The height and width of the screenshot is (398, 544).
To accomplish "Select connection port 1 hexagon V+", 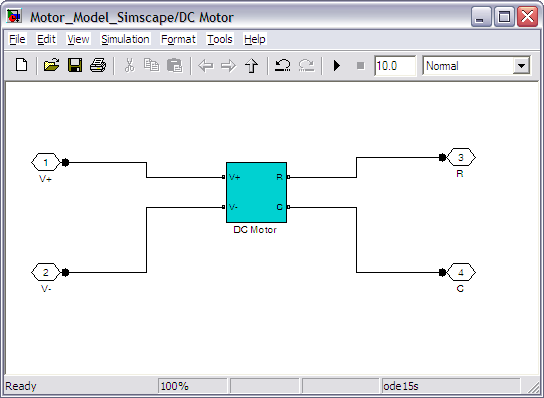I will tap(45, 162).
